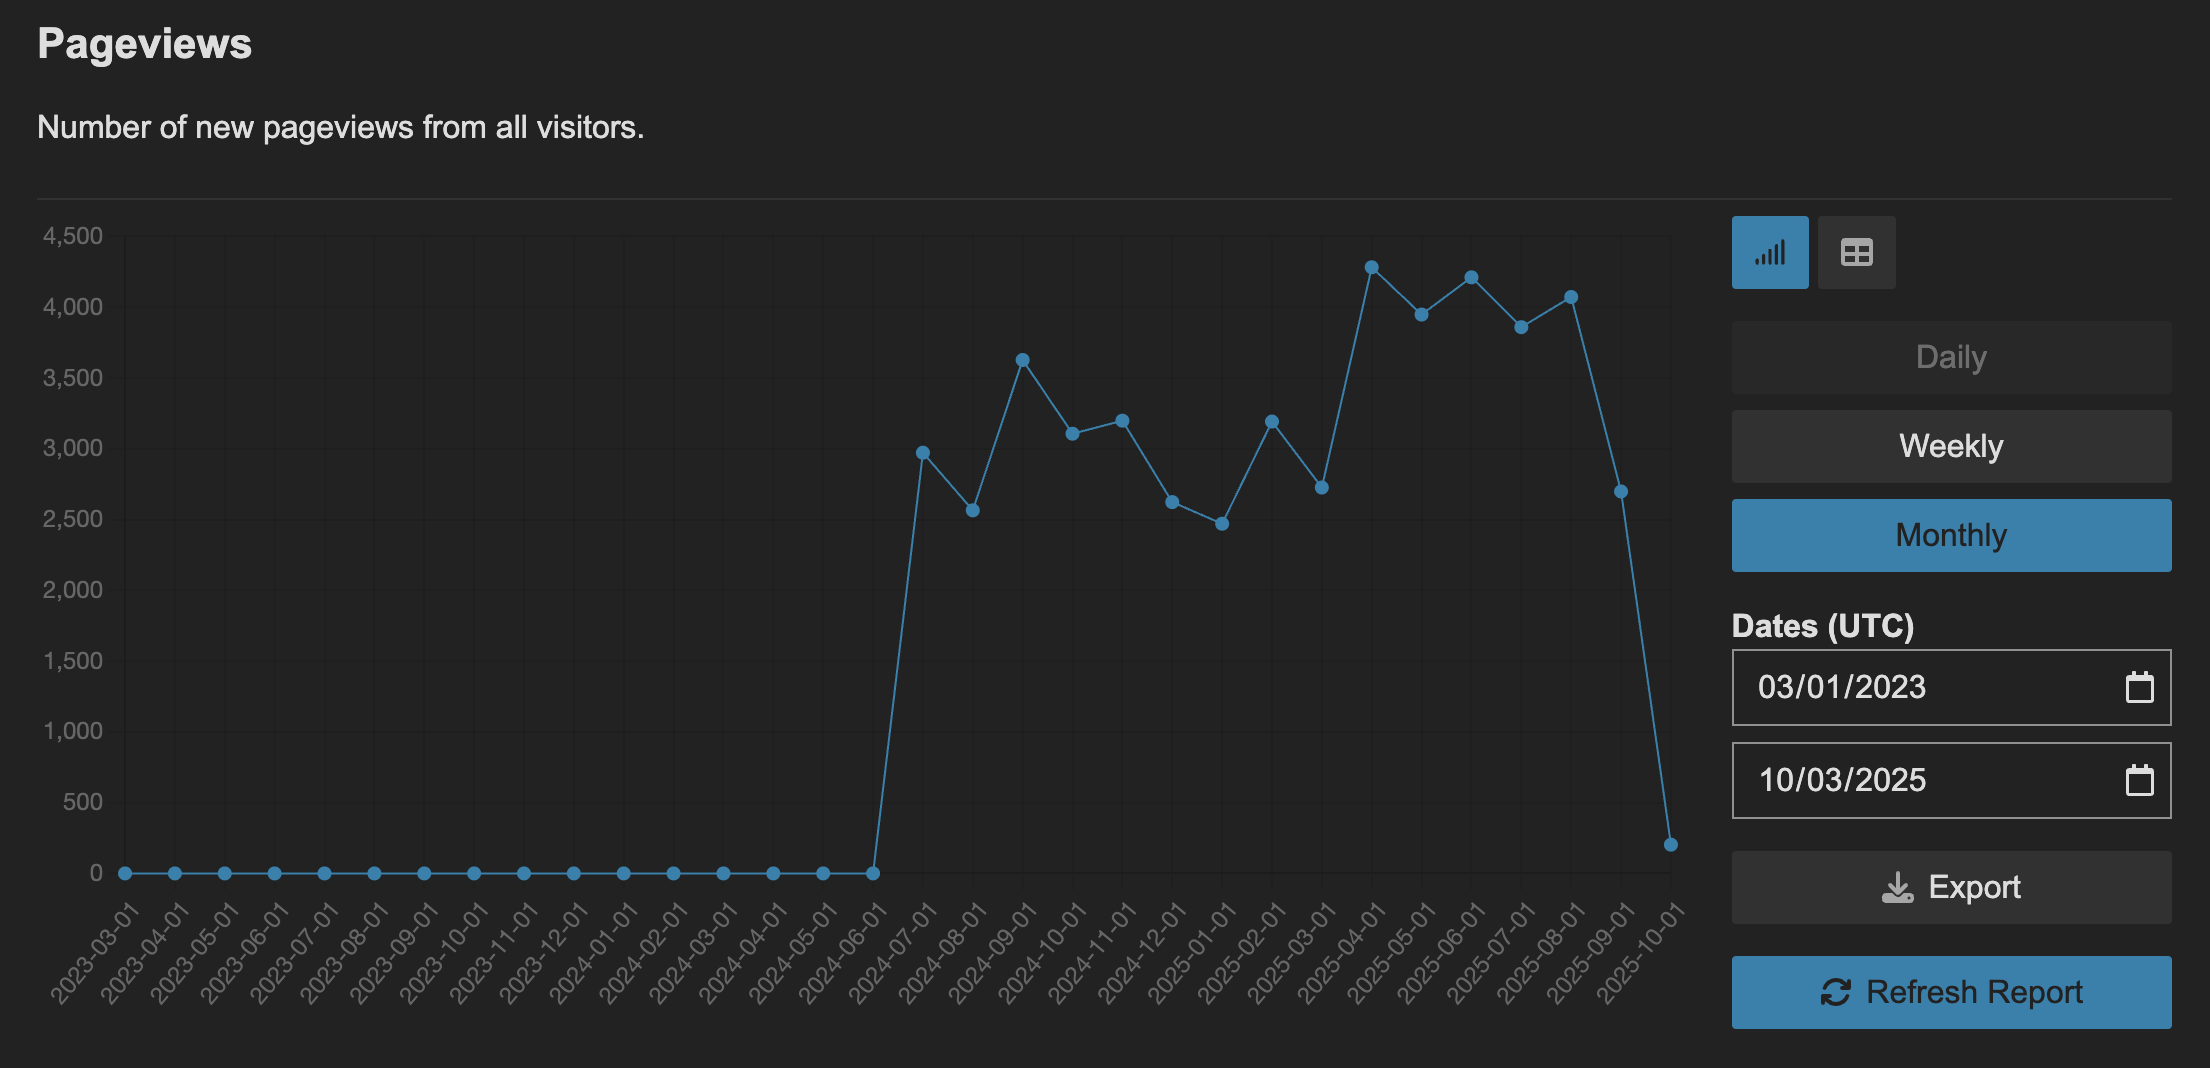Click the 2024-07-01 data point

923,453
